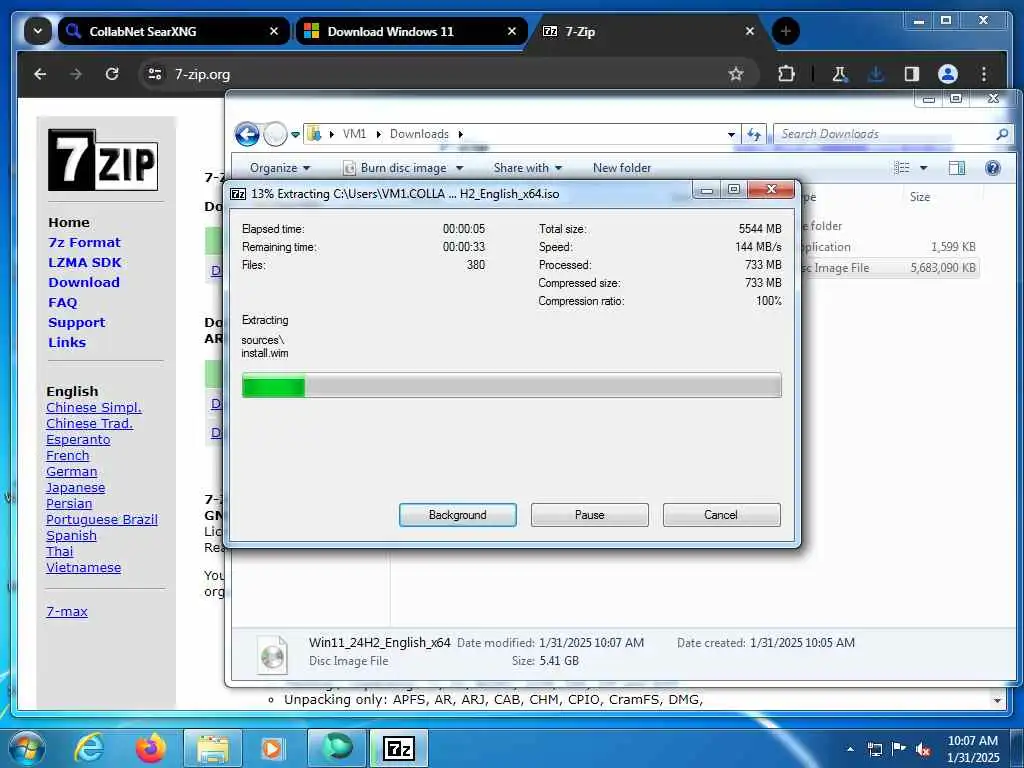The width and height of the screenshot is (1024, 768).
Task: Open the Home link on 7-zip.org
Action: [69, 222]
